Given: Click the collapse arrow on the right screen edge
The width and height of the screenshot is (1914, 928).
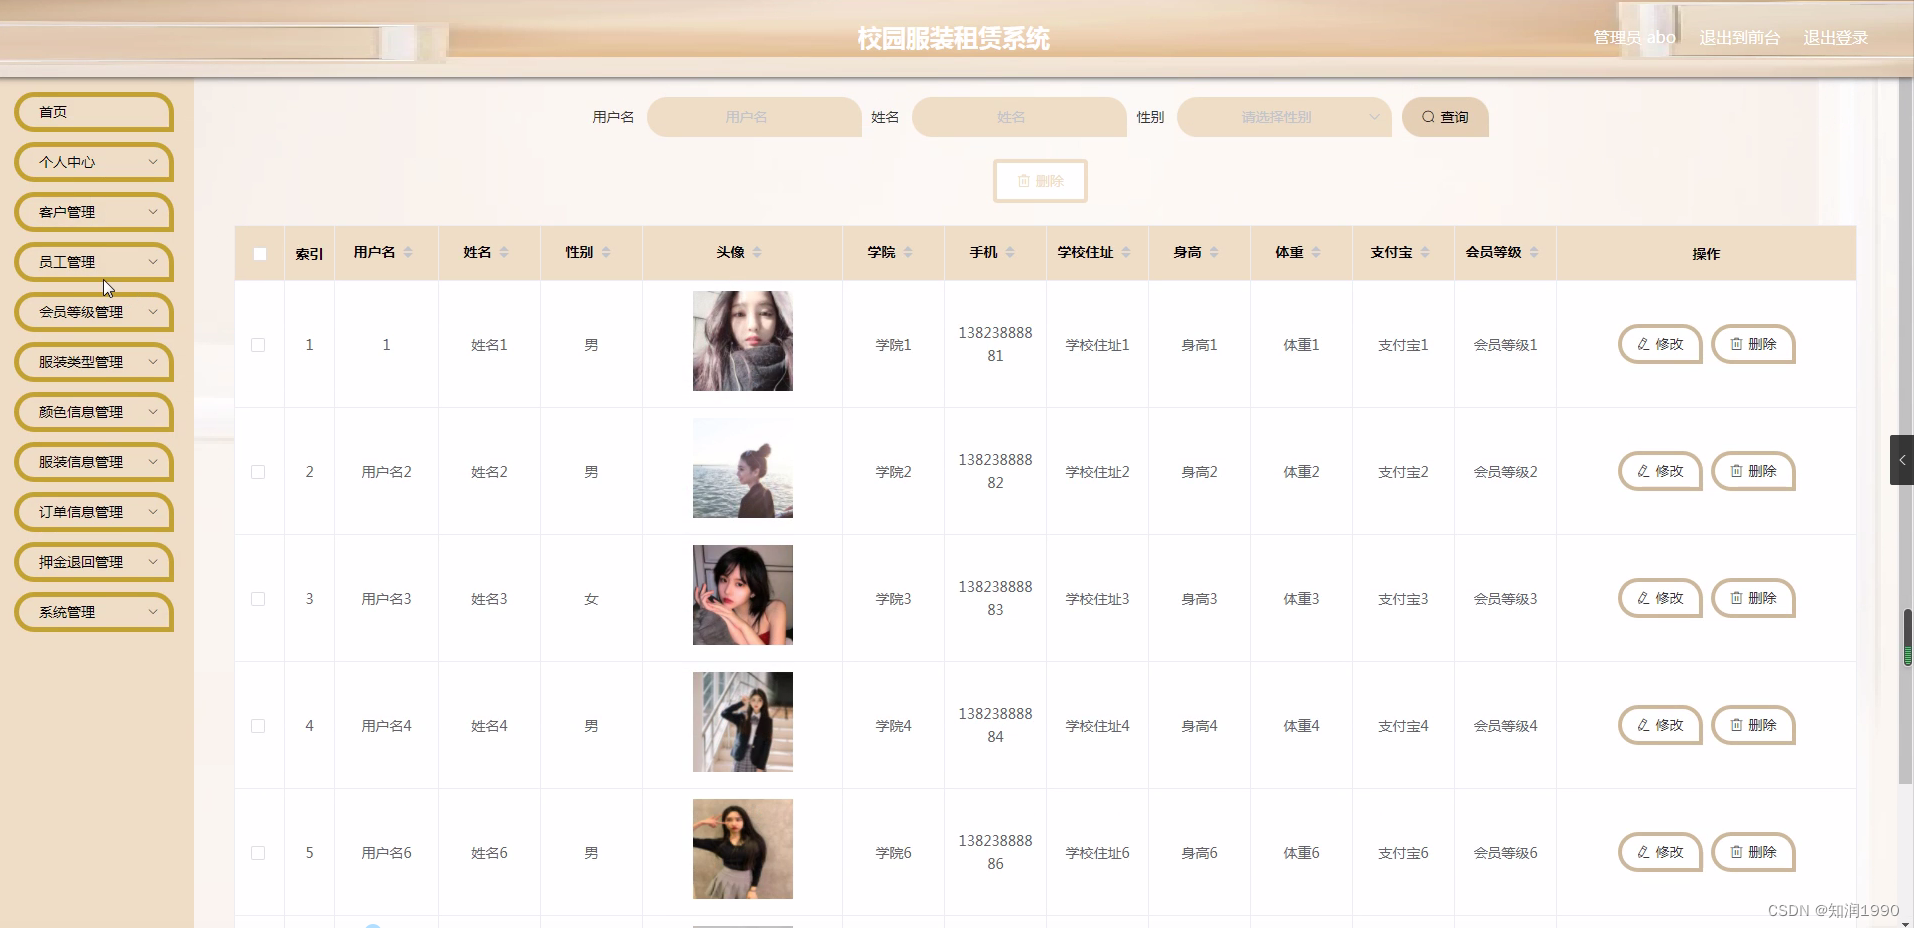Looking at the screenshot, I should 1901,460.
